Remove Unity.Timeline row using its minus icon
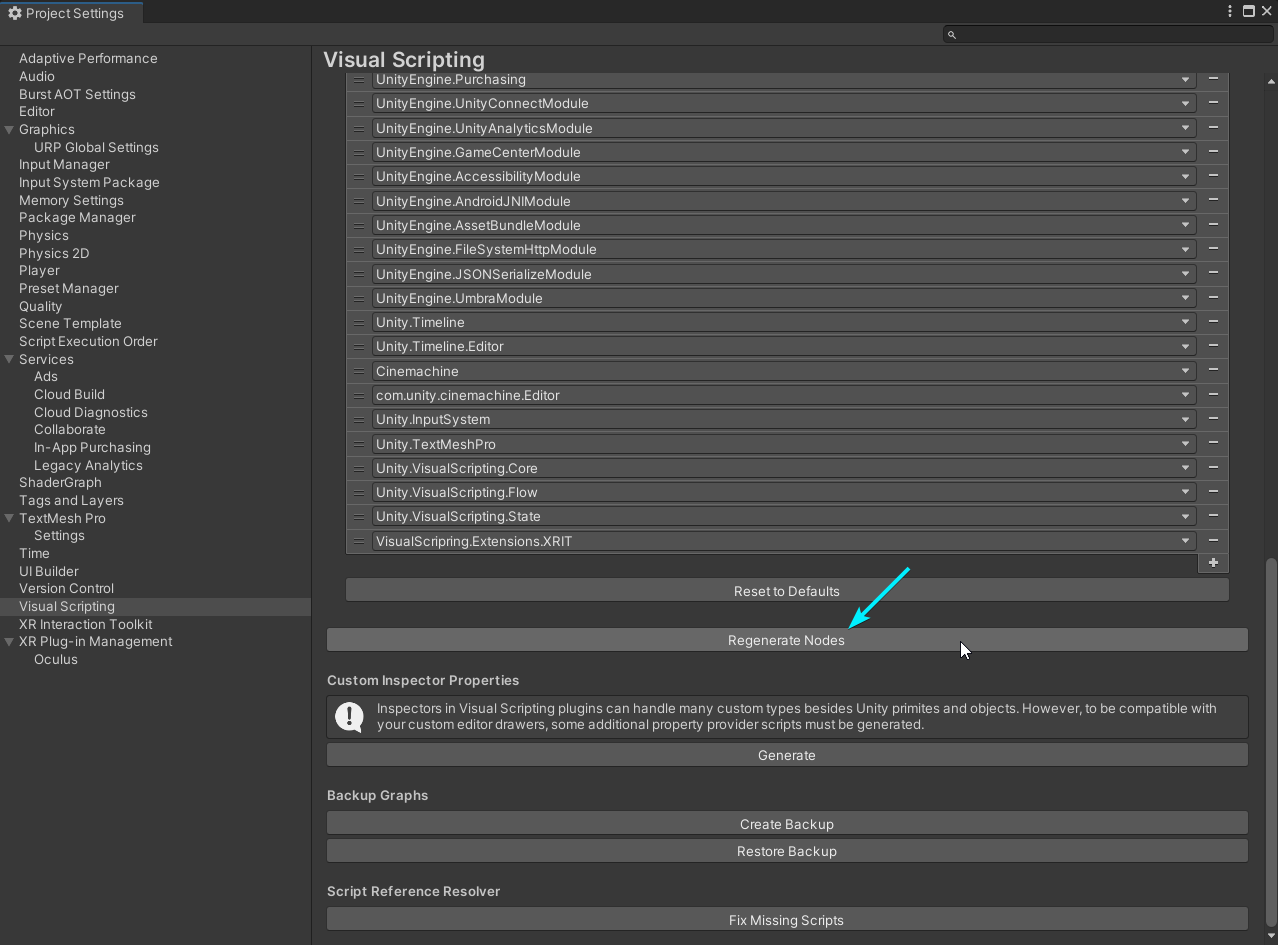Viewport: 1278px width, 945px height. pyautogui.click(x=1213, y=322)
